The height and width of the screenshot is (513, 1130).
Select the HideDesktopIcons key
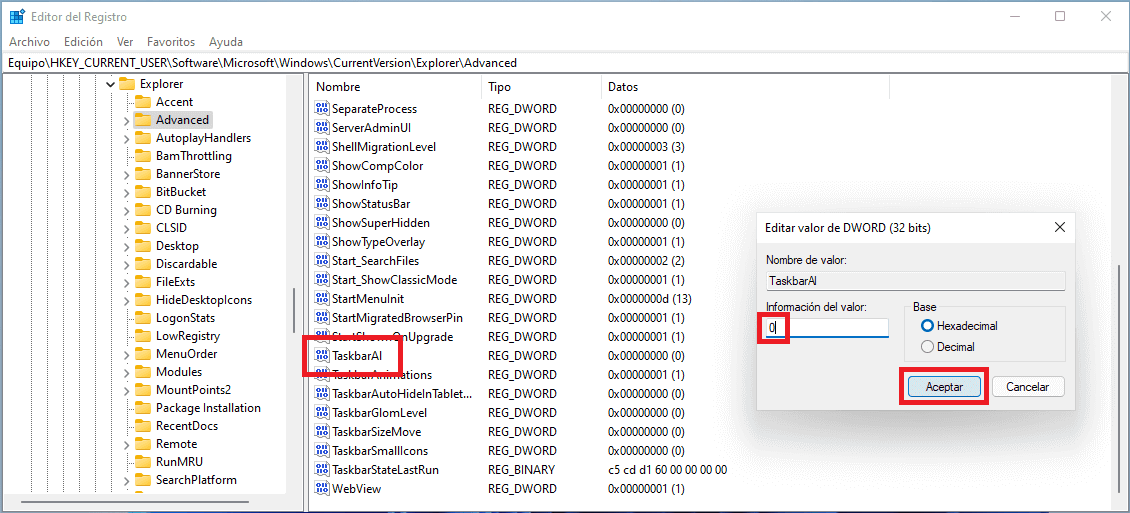click(204, 300)
